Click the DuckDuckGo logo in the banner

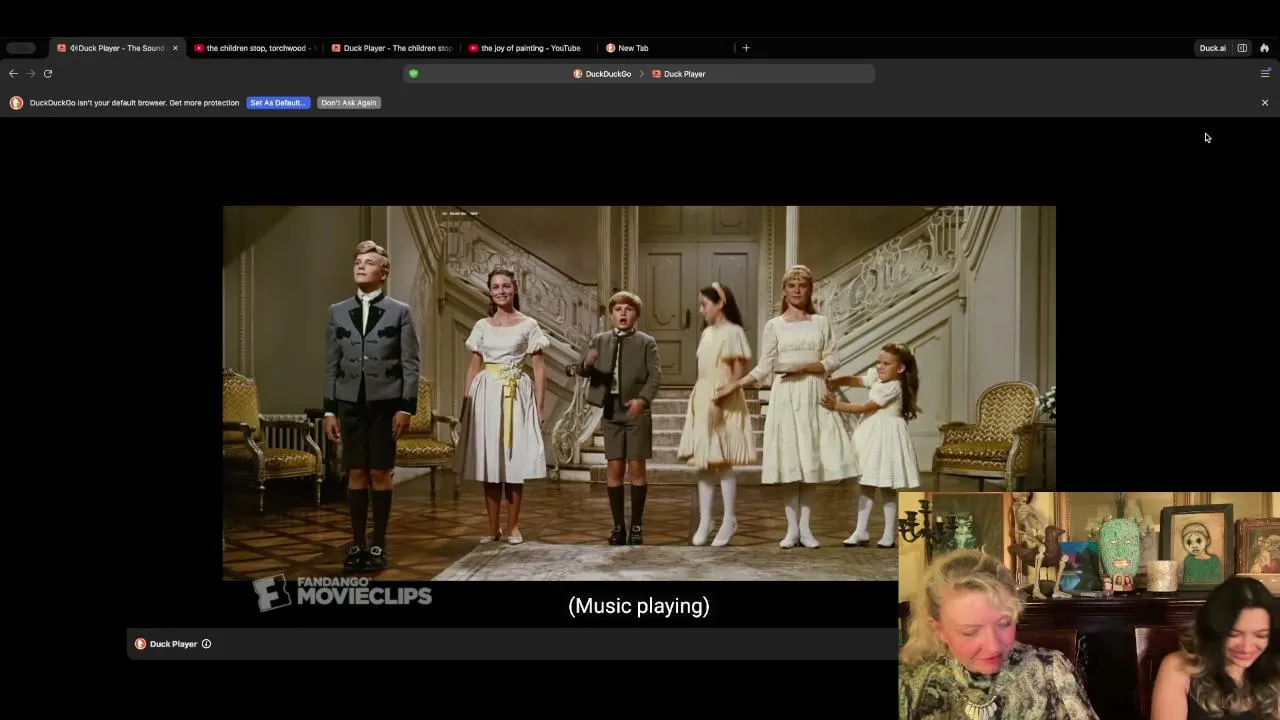click(x=16, y=102)
